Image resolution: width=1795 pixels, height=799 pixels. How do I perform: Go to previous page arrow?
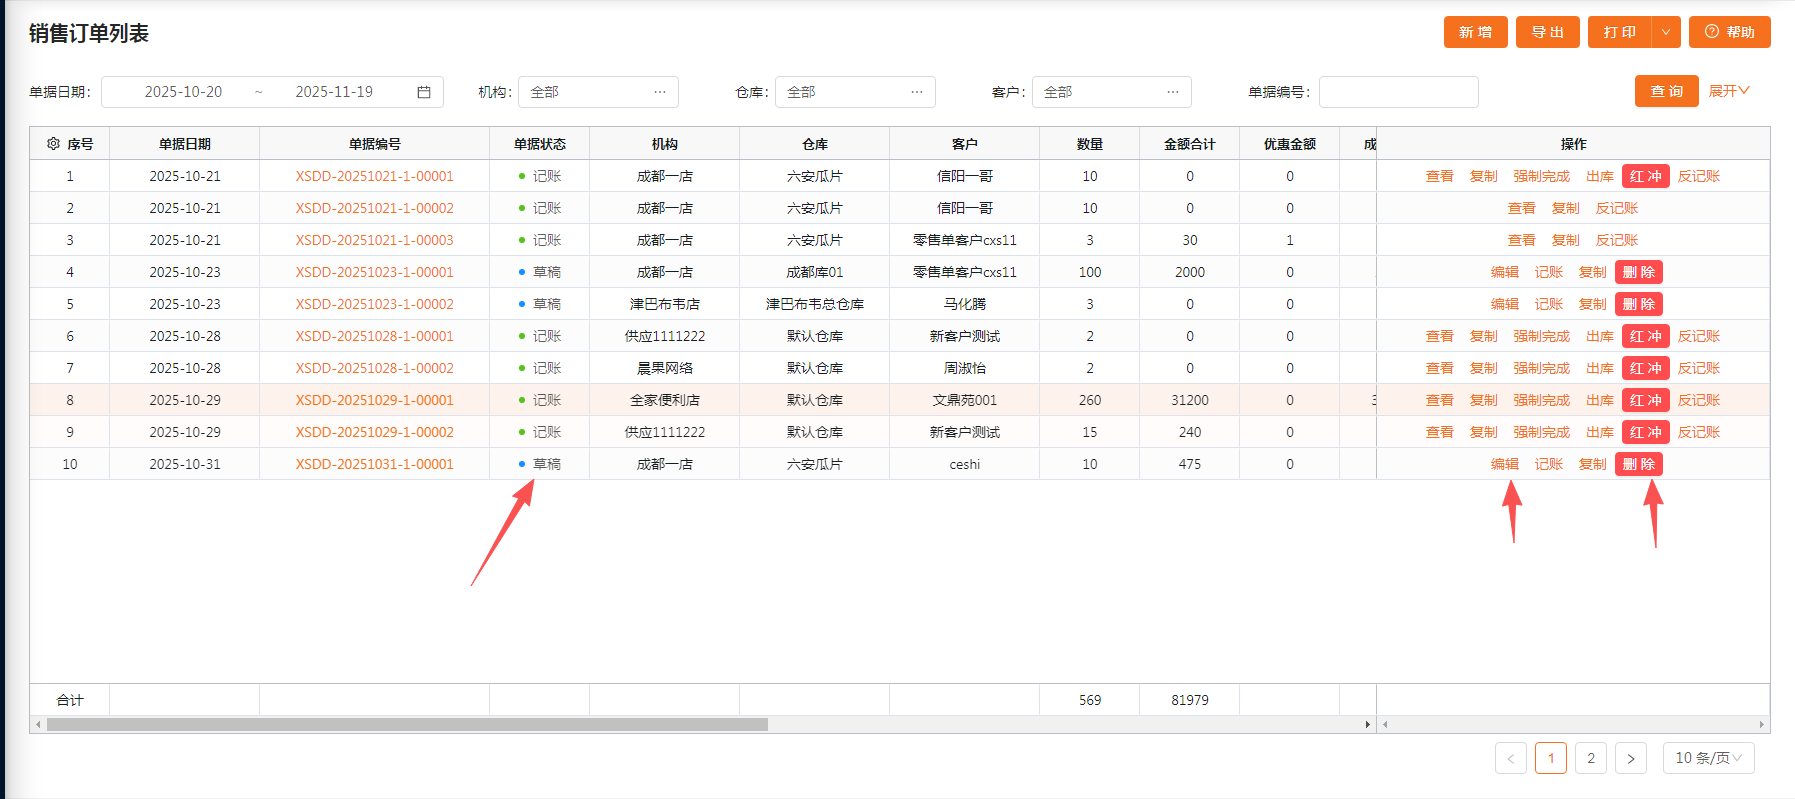click(x=1511, y=758)
